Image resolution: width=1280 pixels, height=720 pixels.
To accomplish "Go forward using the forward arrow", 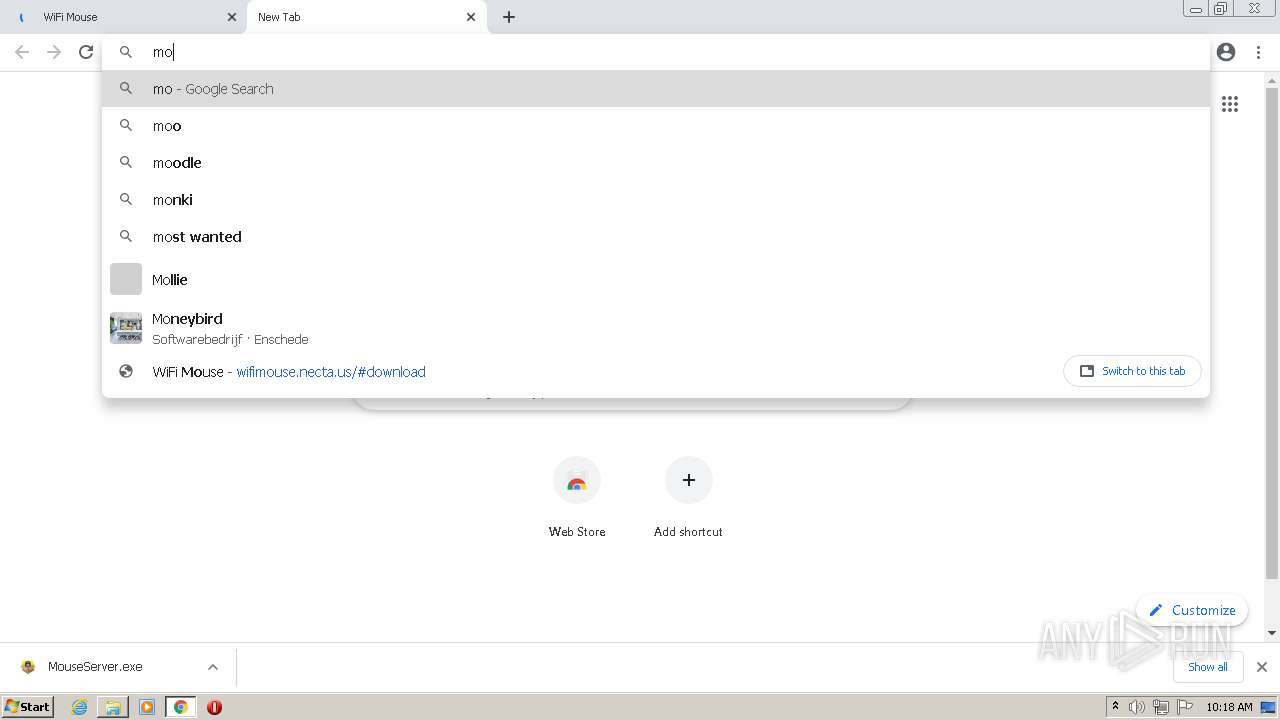I will click(54, 52).
